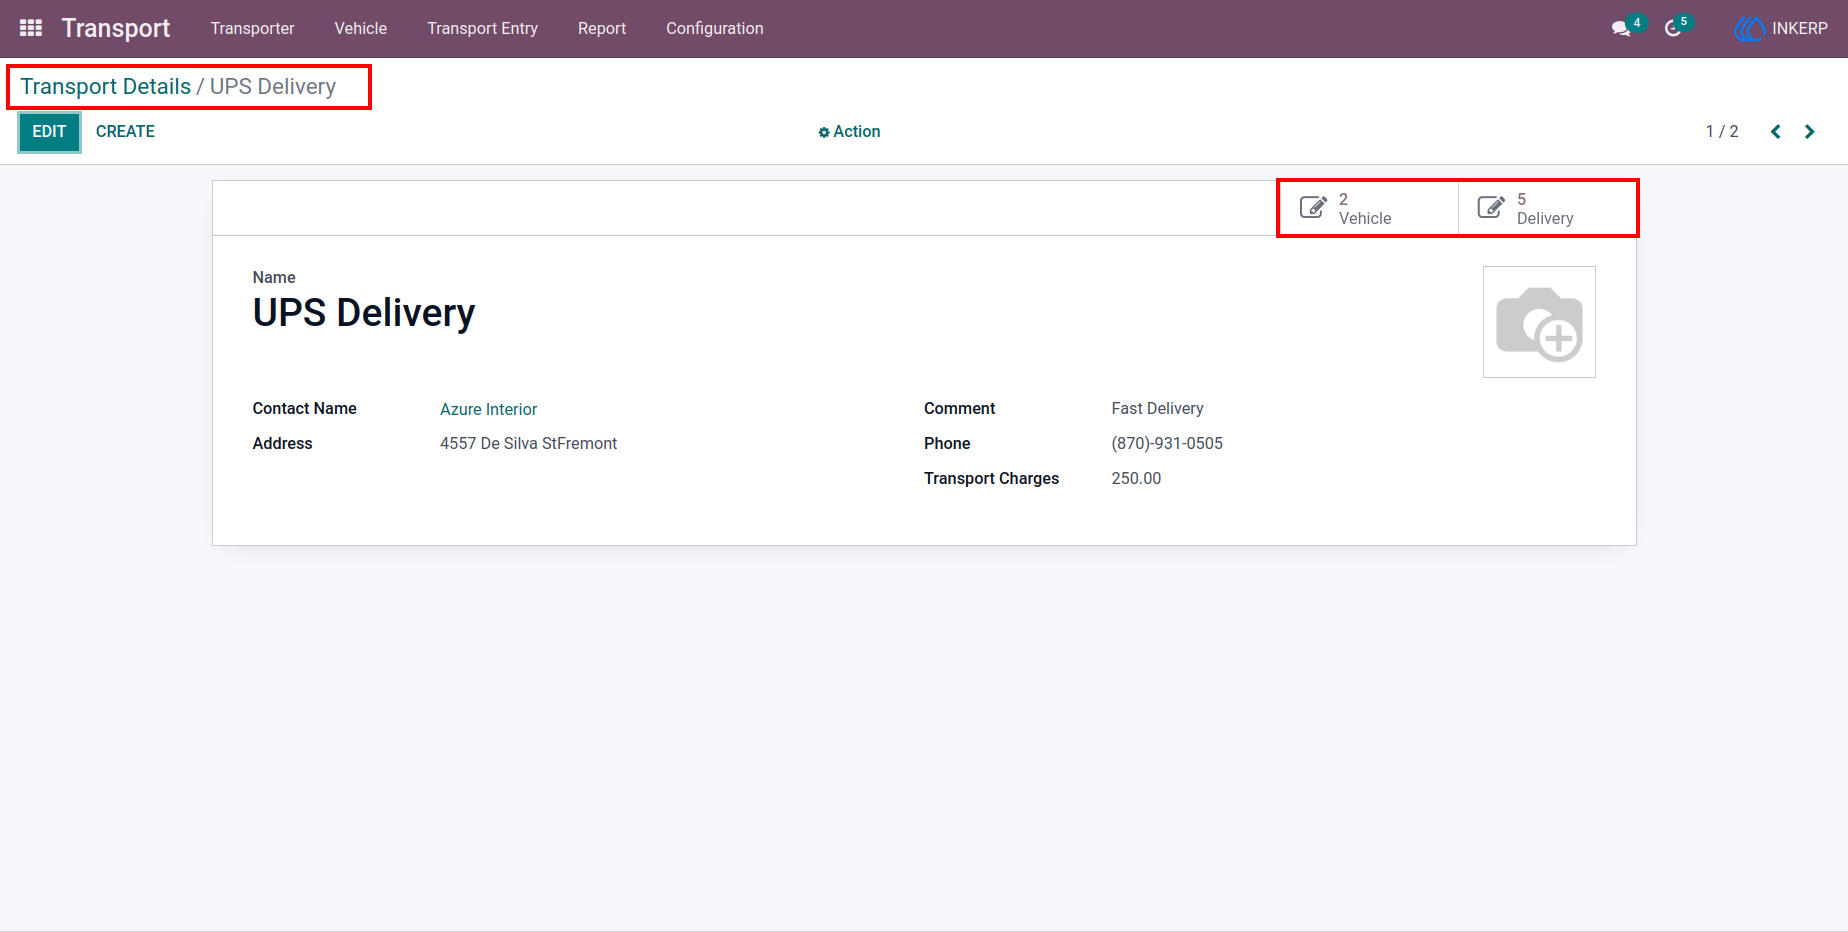Go to the previous record arrow
The width and height of the screenshot is (1848, 932).
1776,132
